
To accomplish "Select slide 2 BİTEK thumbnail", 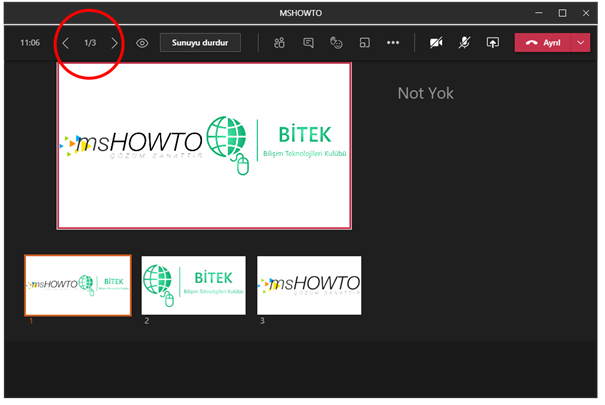I will pyautogui.click(x=193, y=285).
